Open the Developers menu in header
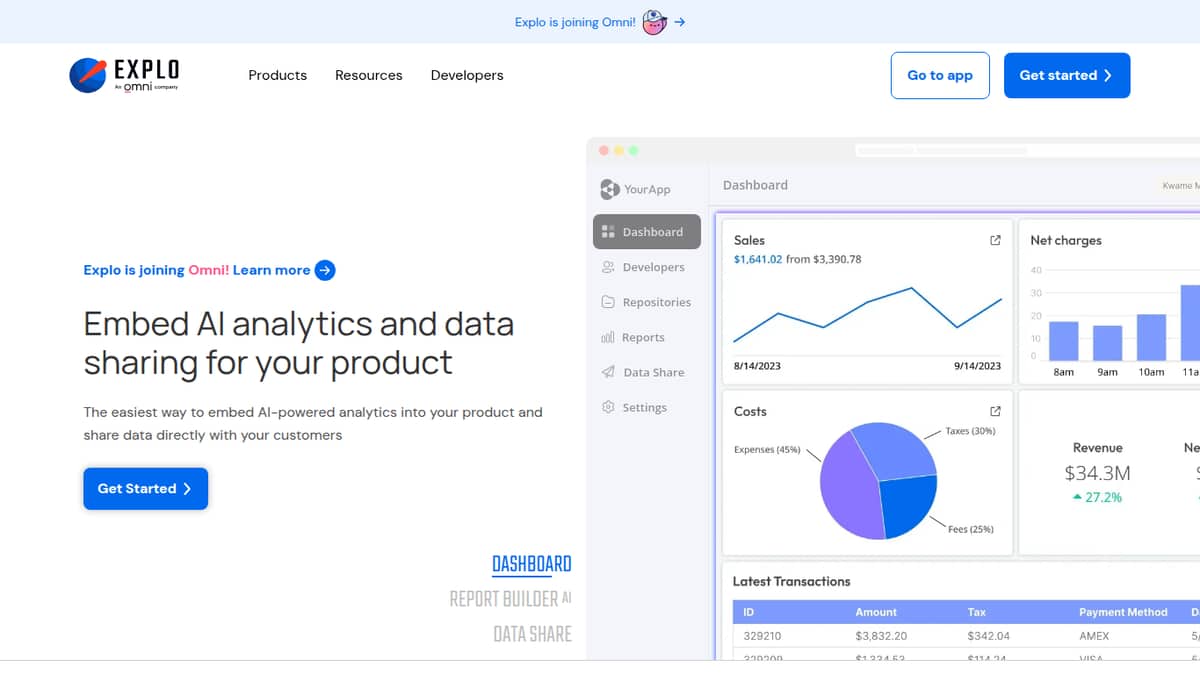Viewport: 1200px width, 674px height. [467, 75]
